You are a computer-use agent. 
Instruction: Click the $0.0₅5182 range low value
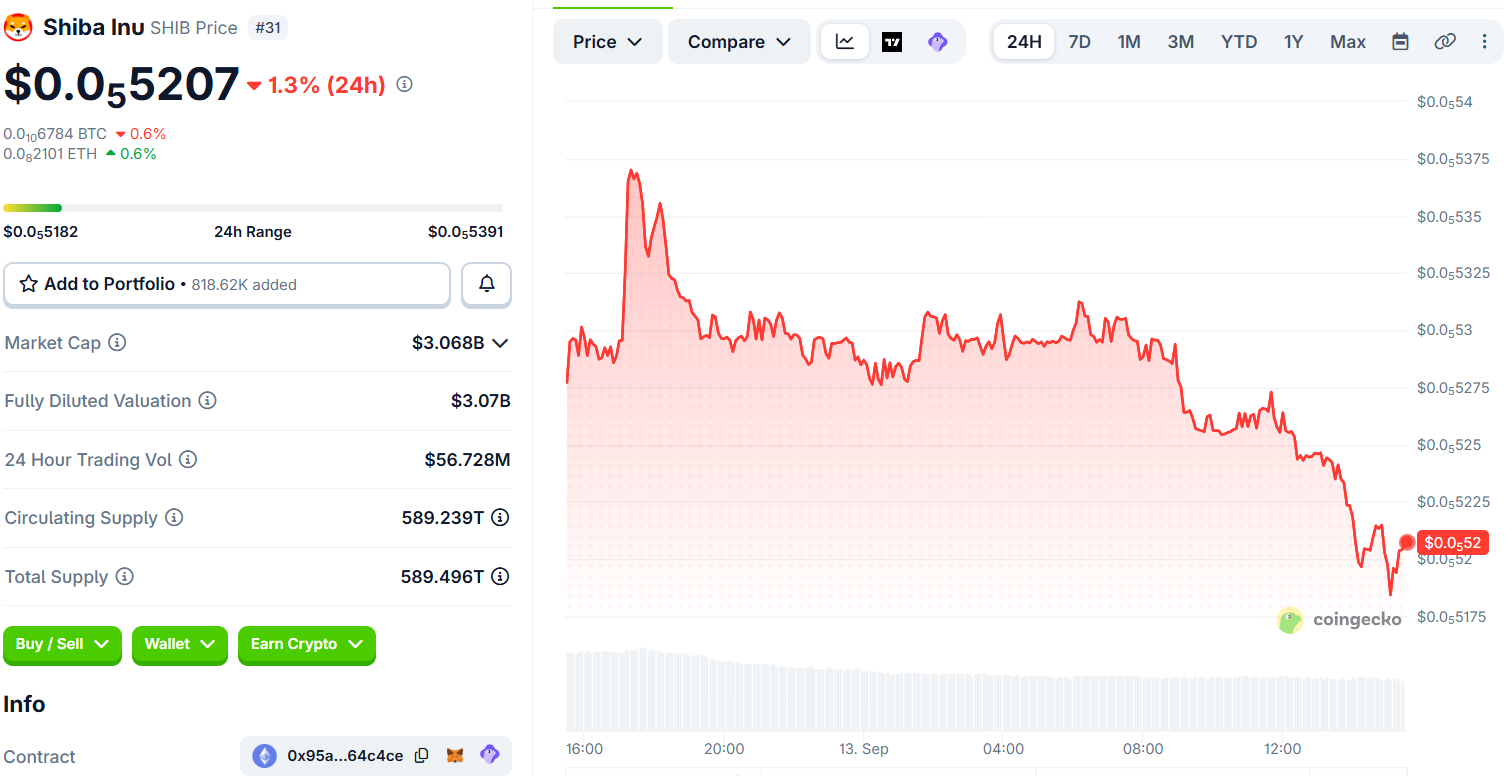point(41,232)
